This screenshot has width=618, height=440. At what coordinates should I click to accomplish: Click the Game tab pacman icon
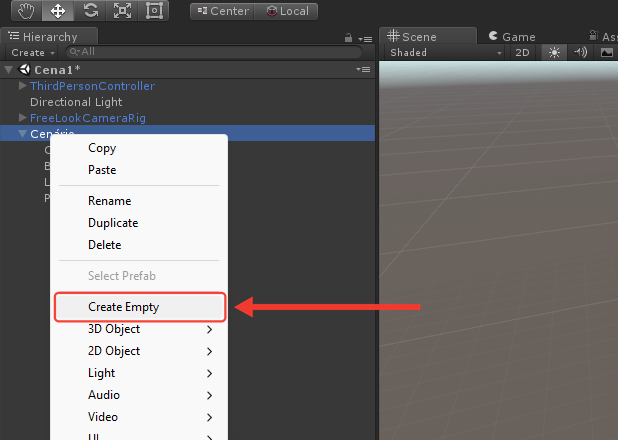coord(493,36)
